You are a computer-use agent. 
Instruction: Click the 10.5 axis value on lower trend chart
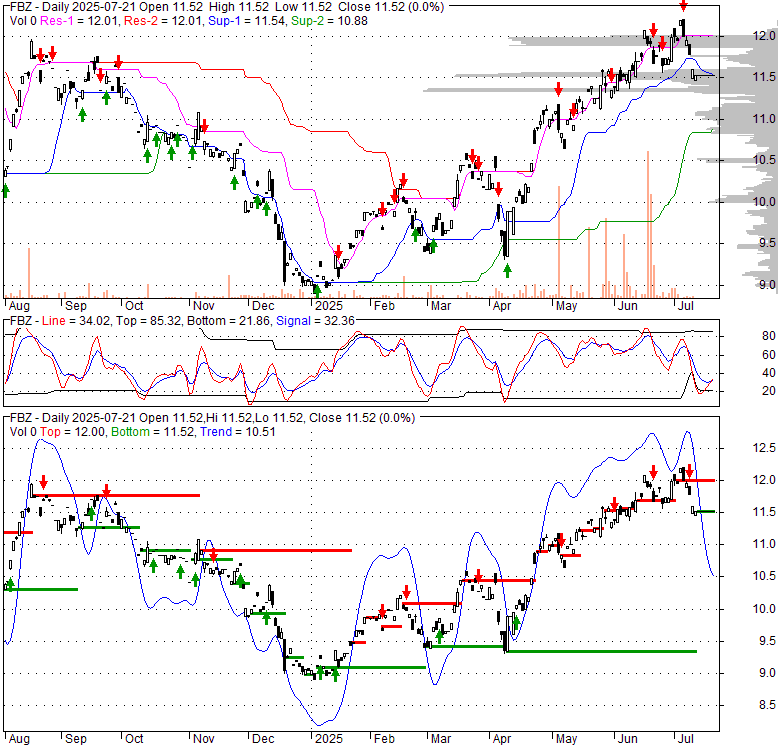click(x=764, y=576)
